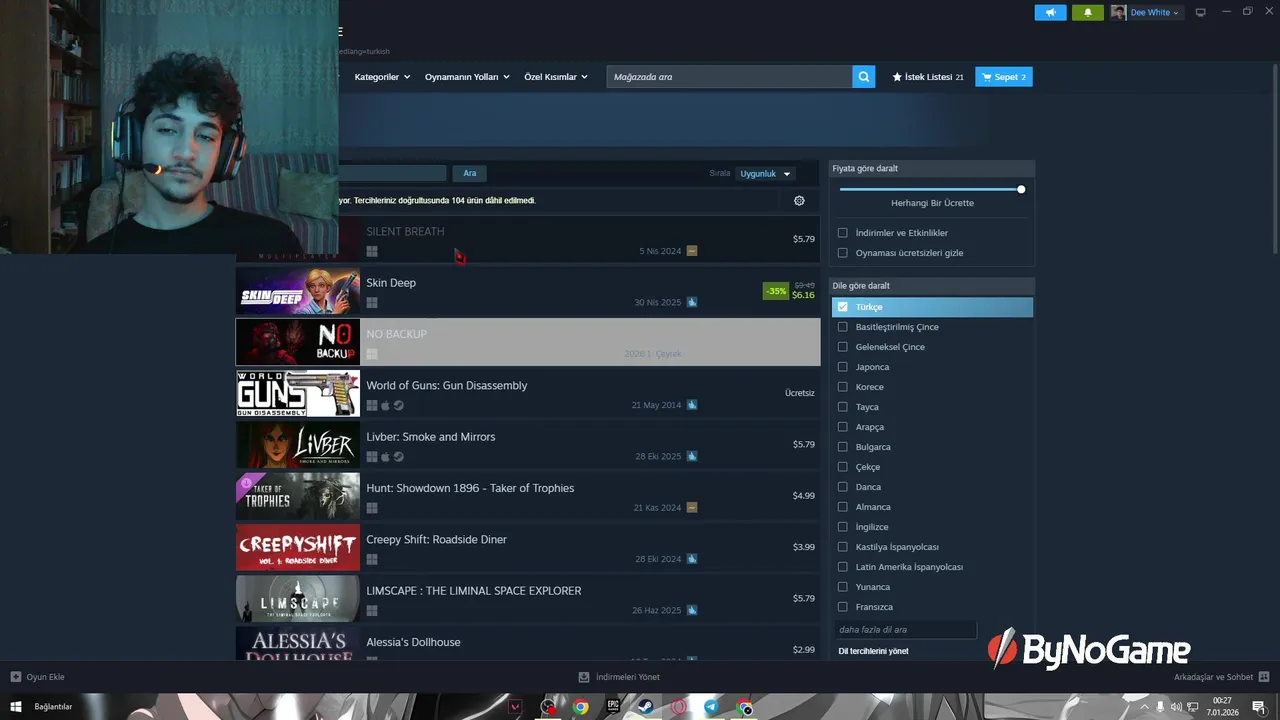Open Creepy Shift: Roadside Diner title

[x=436, y=540]
